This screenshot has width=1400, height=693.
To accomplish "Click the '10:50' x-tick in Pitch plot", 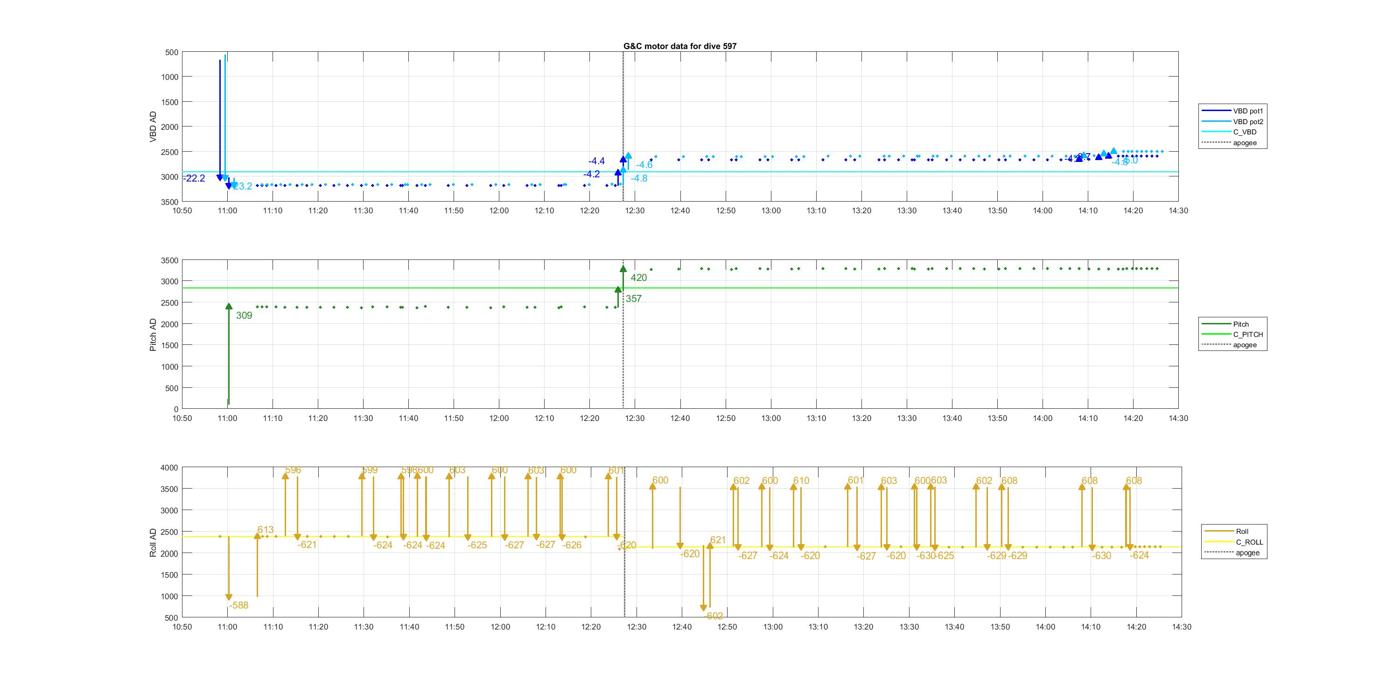I will (x=182, y=418).
